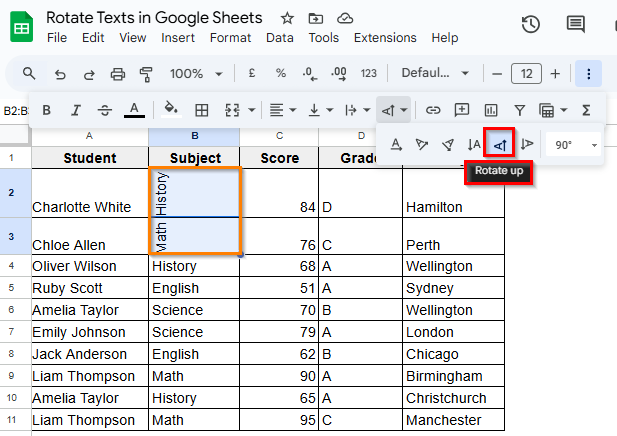This screenshot has height=436, width=617.
Task: Open the zoom 100% dropdown
Action: pyautogui.click(x=194, y=73)
